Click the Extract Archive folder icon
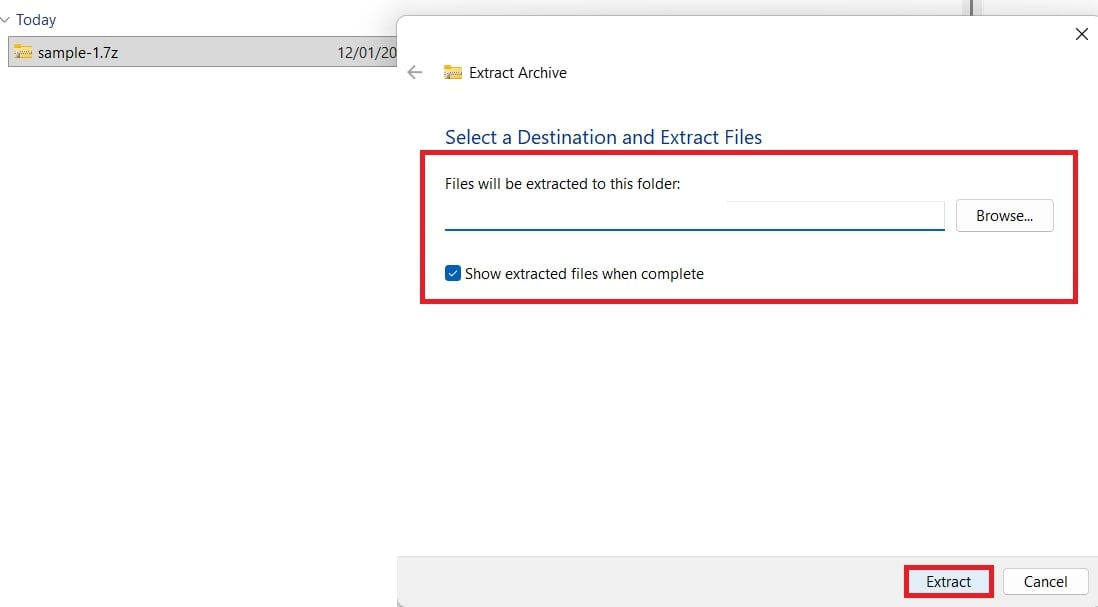The image size is (1098, 607). (x=452, y=72)
